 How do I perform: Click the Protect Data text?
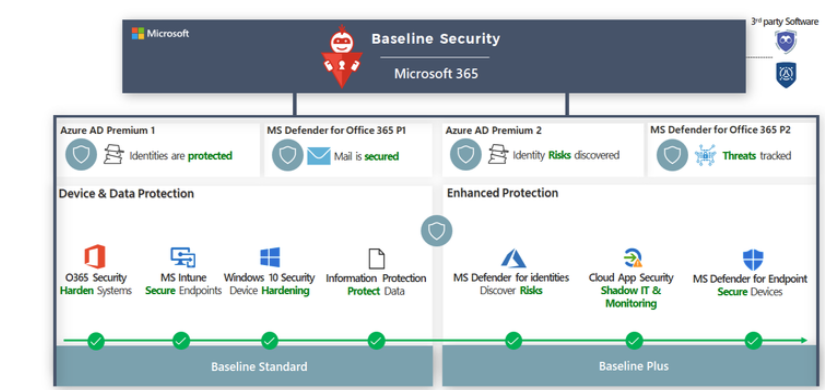pyautogui.click(x=376, y=292)
